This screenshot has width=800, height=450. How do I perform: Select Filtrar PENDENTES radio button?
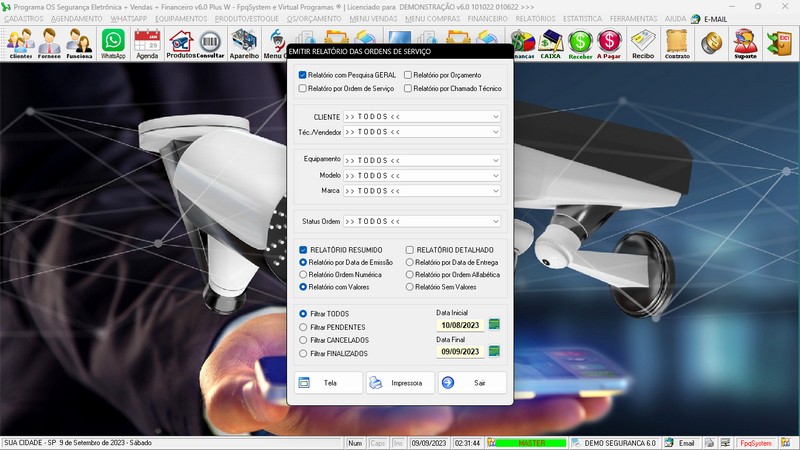click(x=303, y=327)
